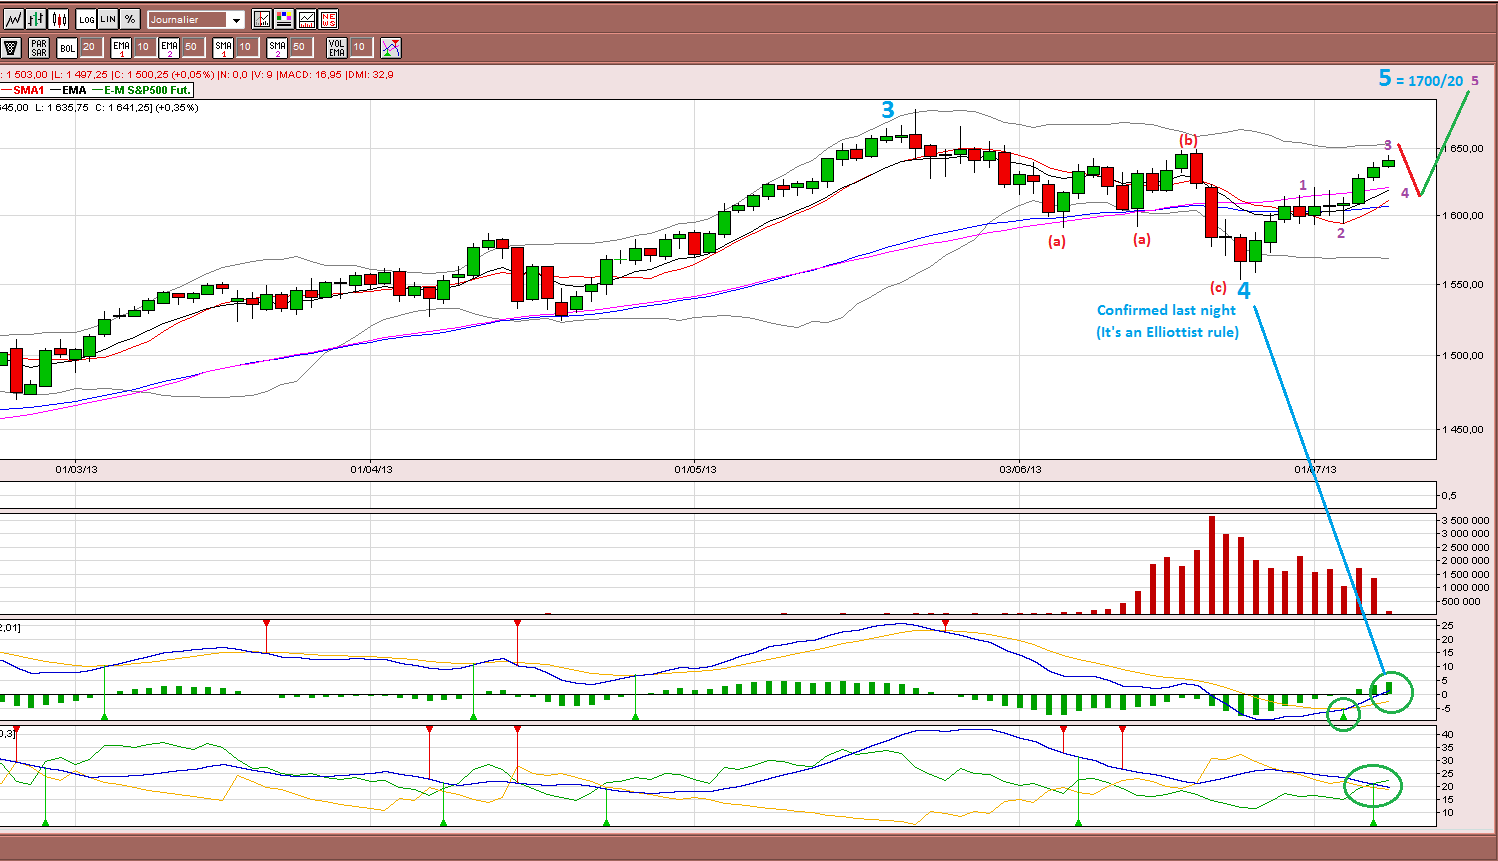Toggle the percent scale button
The image size is (1498, 861).
(x=130, y=19)
